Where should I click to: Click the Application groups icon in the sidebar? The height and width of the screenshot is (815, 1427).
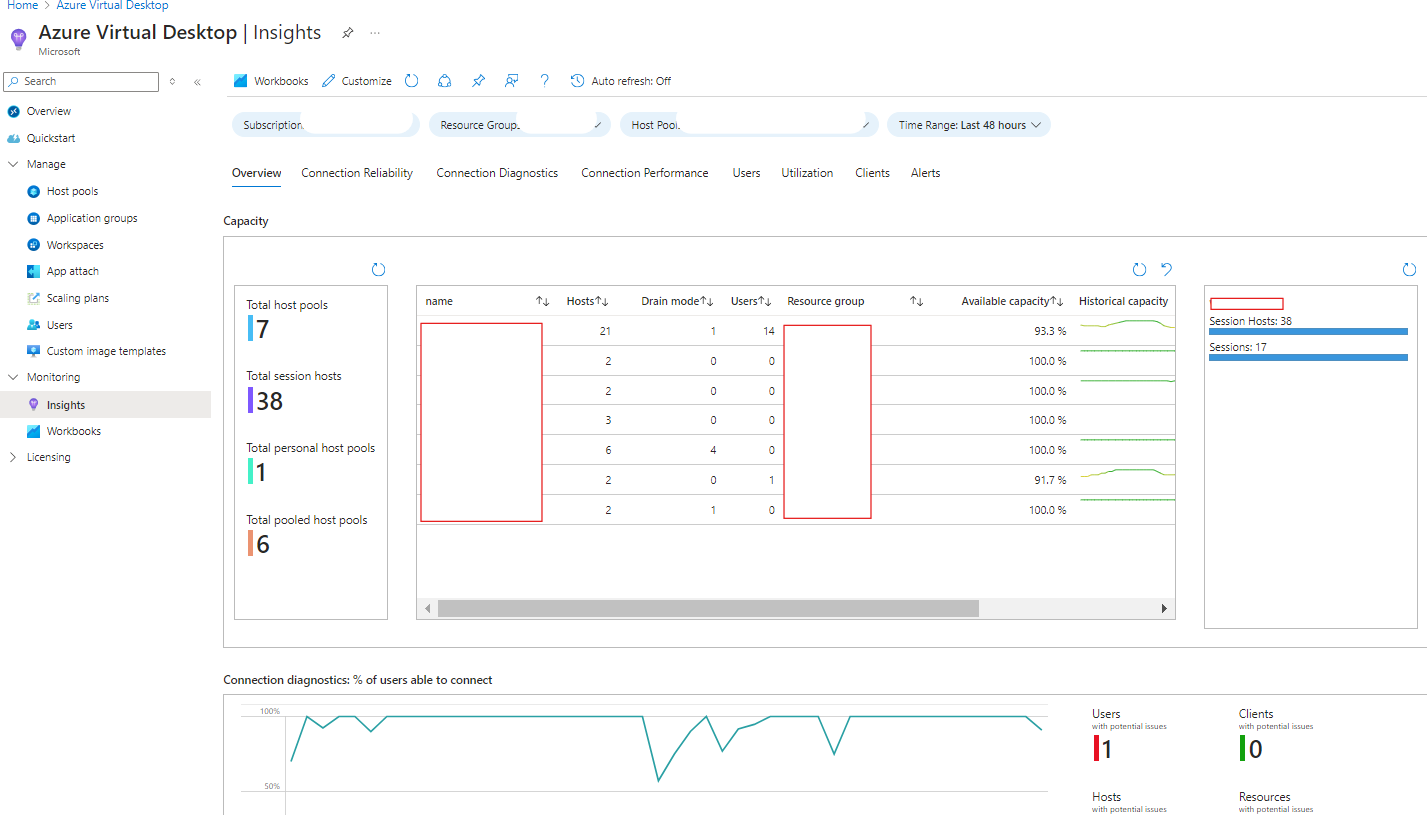click(x=34, y=218)
